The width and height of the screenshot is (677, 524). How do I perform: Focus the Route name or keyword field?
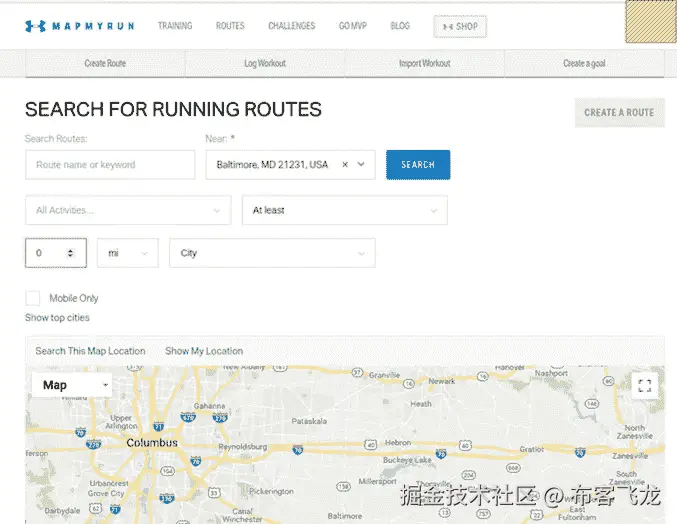click(110, 164)
